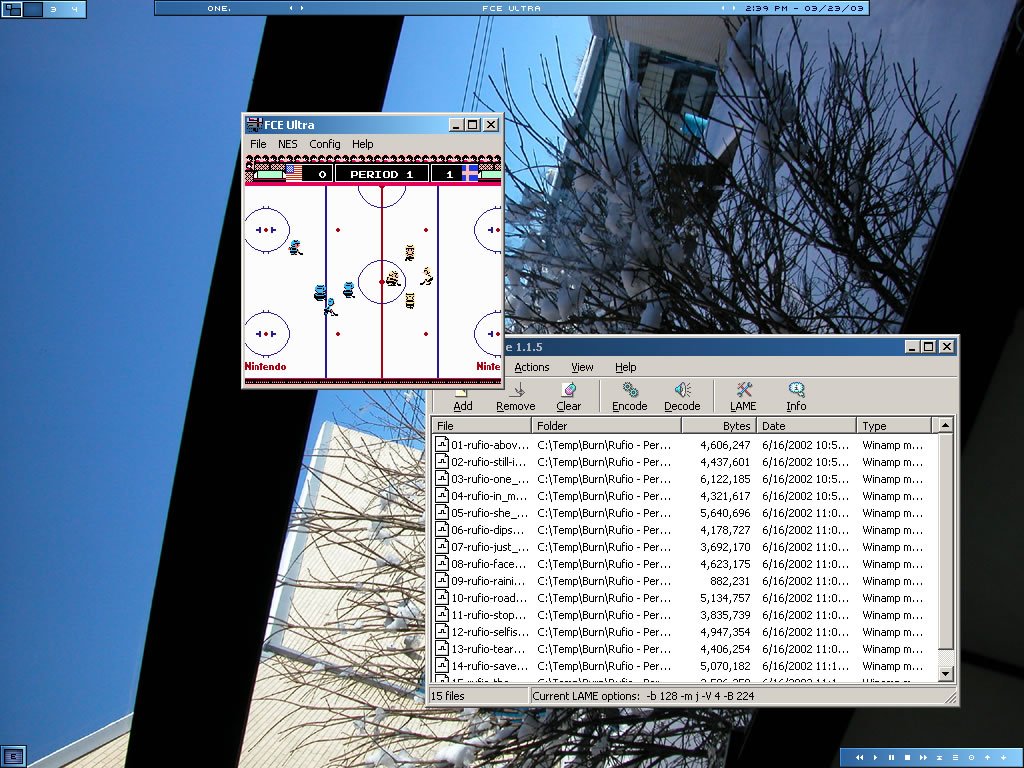The image size is (1024, 768).
Task: Open the File menu in FCE Ultra
Action: tap(258, 144)
